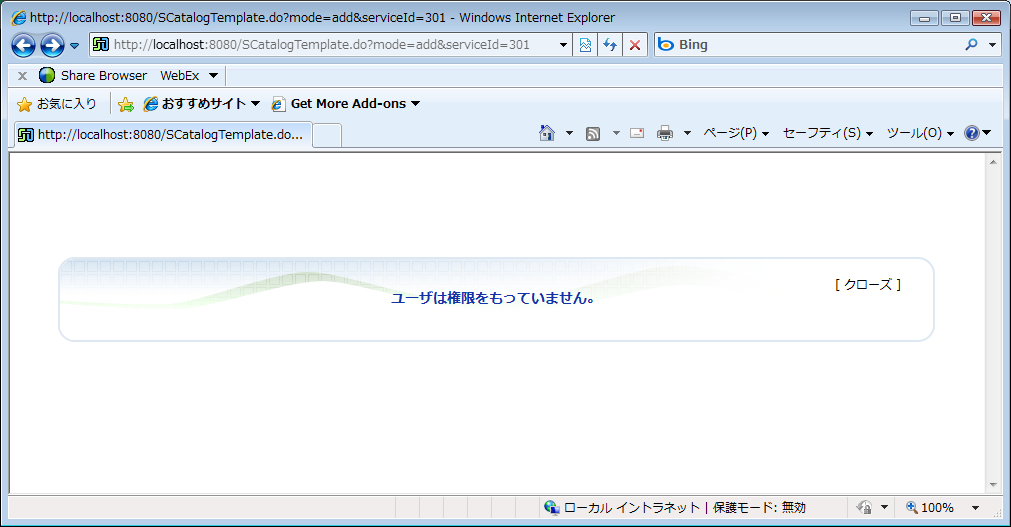
Task: Click the address bar URL field
Action: coord(322,45)
